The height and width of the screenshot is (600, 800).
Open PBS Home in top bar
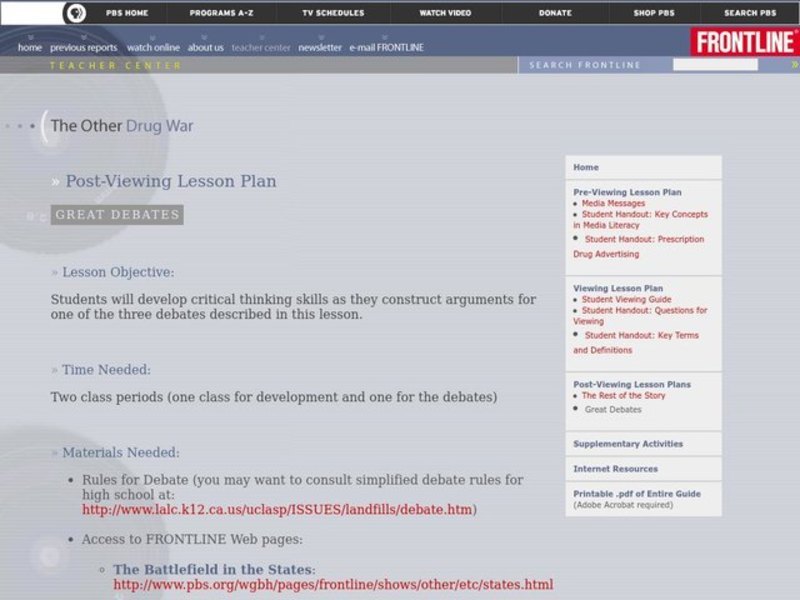click(121, 13)
